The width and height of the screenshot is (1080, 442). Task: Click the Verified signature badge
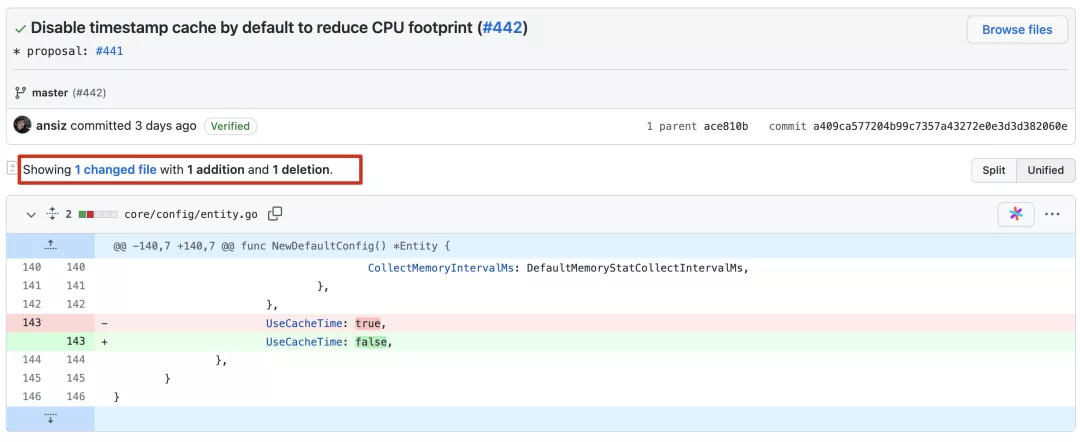230,126
